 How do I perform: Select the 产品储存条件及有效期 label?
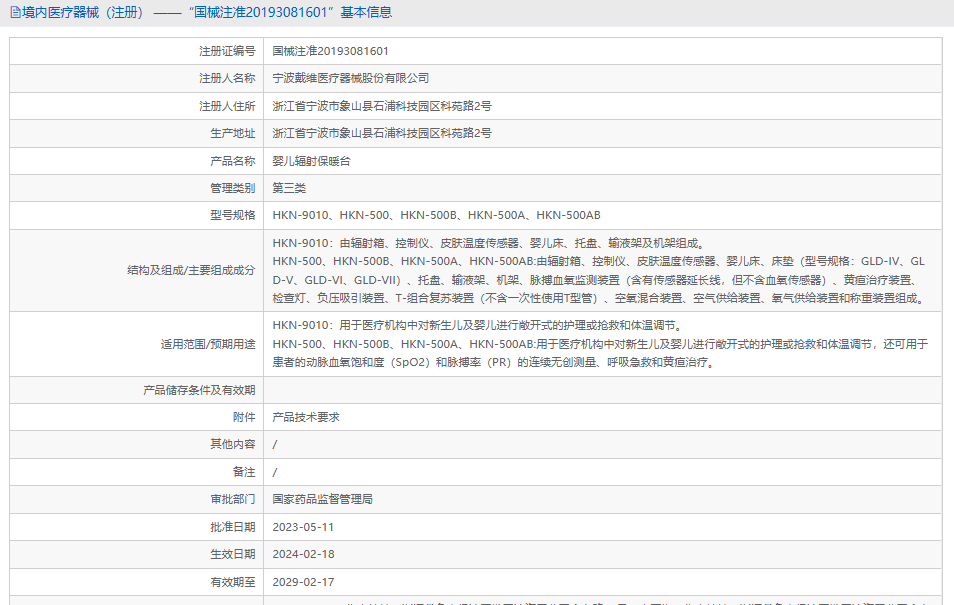coord(199,390)
